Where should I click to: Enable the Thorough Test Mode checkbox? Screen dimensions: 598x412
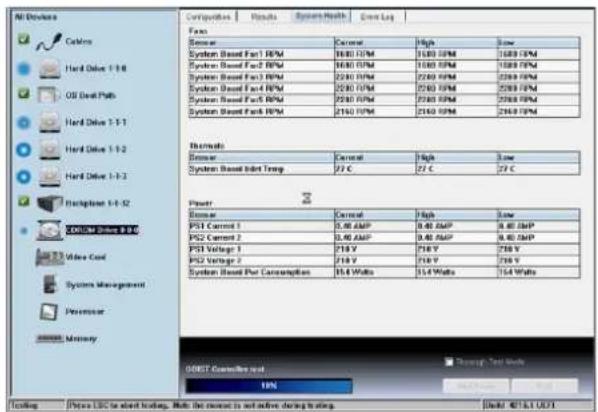(449, 362)
